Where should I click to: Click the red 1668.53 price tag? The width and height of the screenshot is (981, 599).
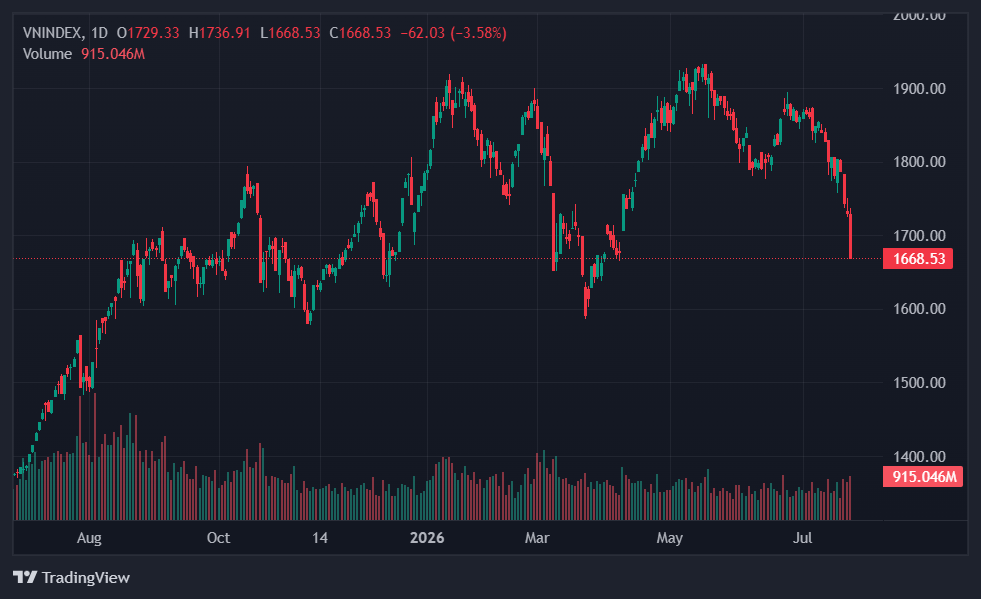click(918, 259)
